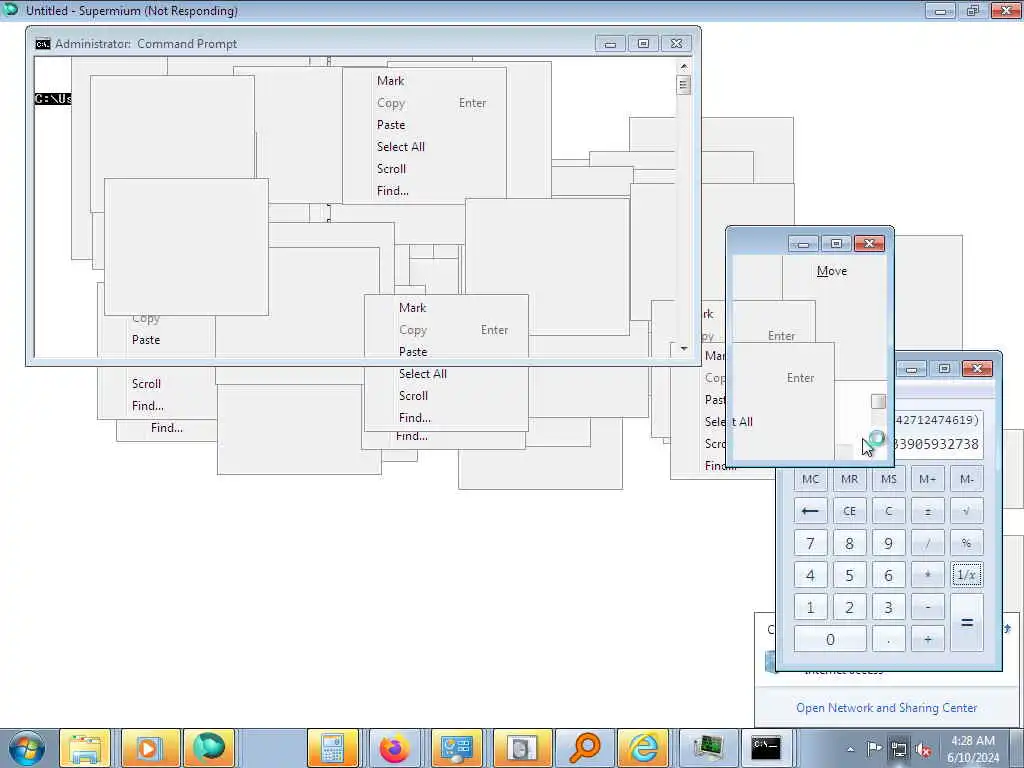Click the equals key in Calculator

click(x=967, y=622)
